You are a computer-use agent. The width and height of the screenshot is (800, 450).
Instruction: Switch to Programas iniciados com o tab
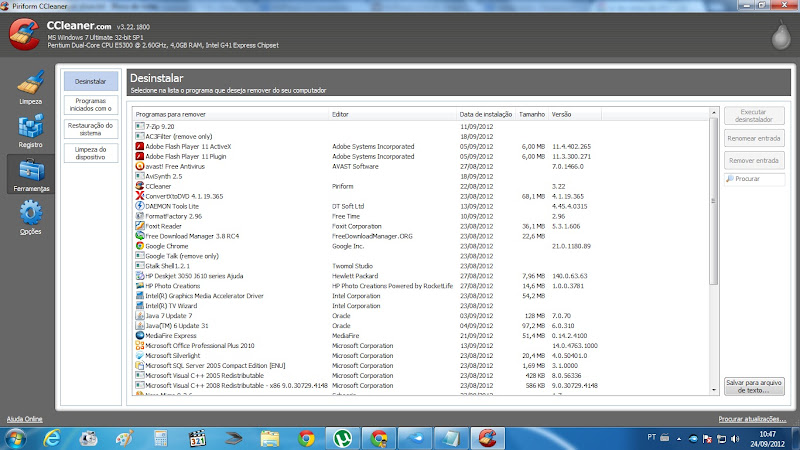[x=91, y=105]
